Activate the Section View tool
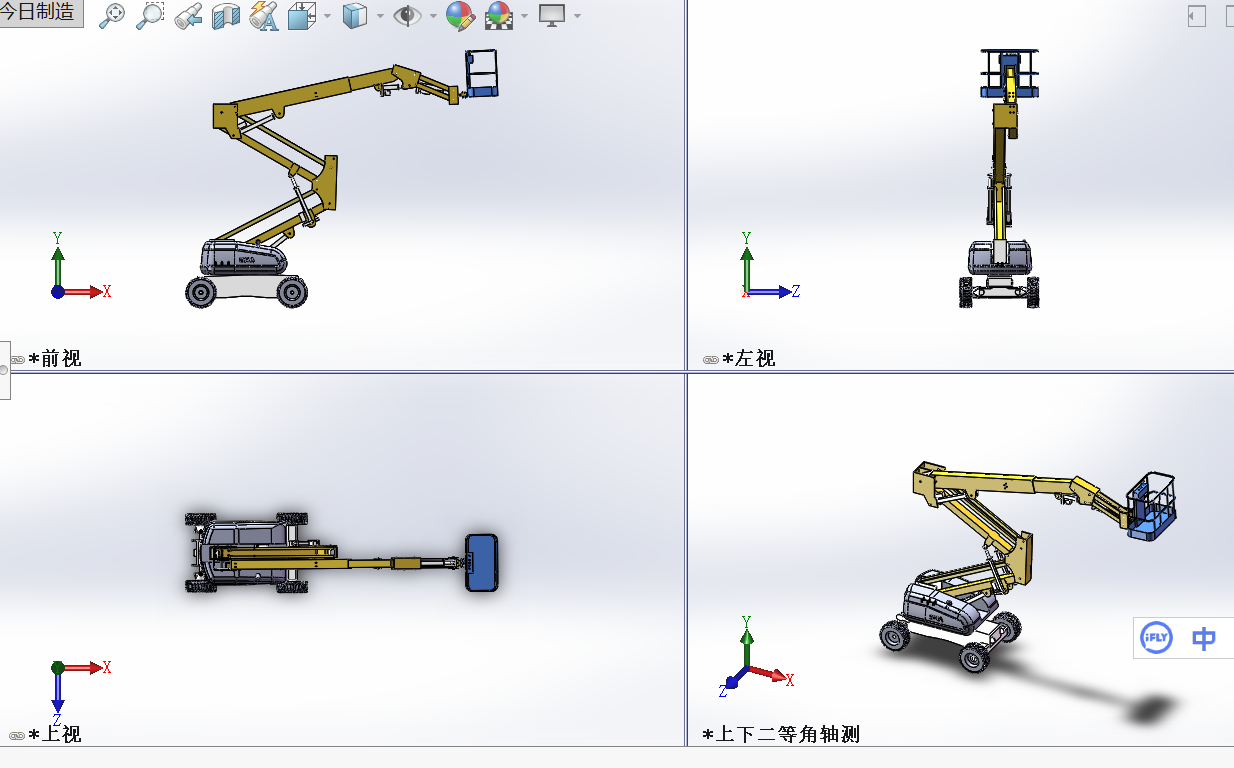 [226, 16]
